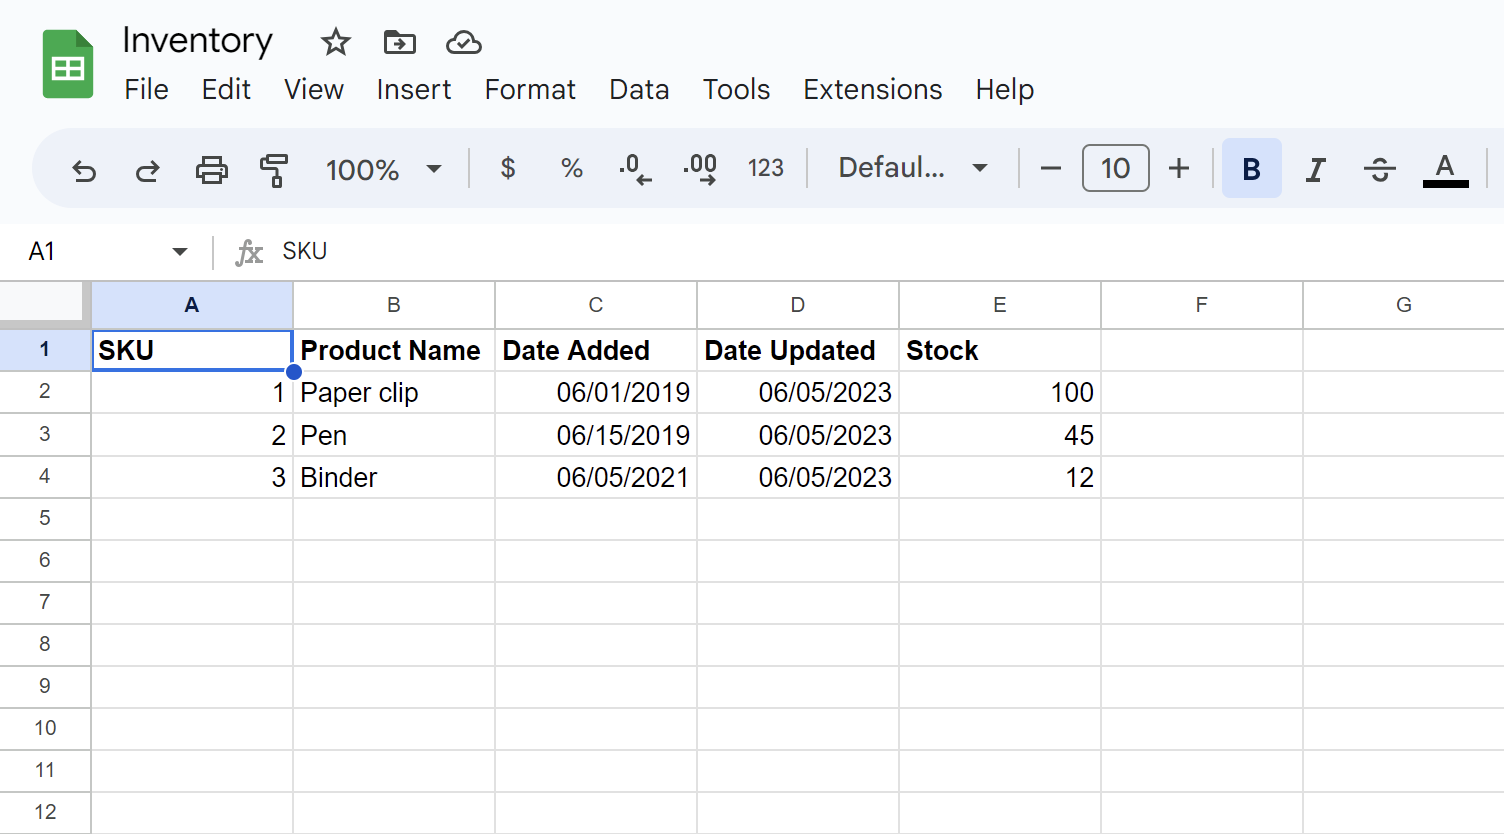
Task: Click the font size input field
Action: (1115, 168)
